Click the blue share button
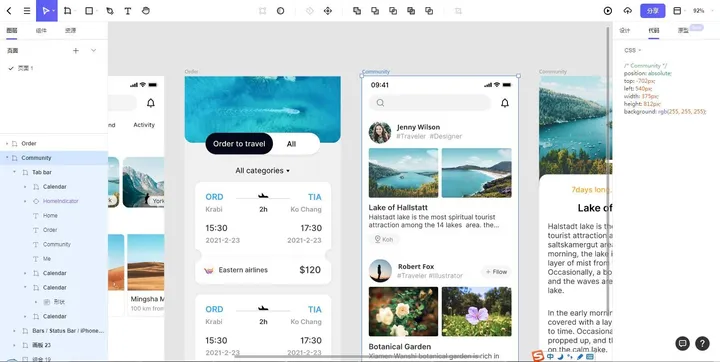The image size is (720, 362). [652, 11]
